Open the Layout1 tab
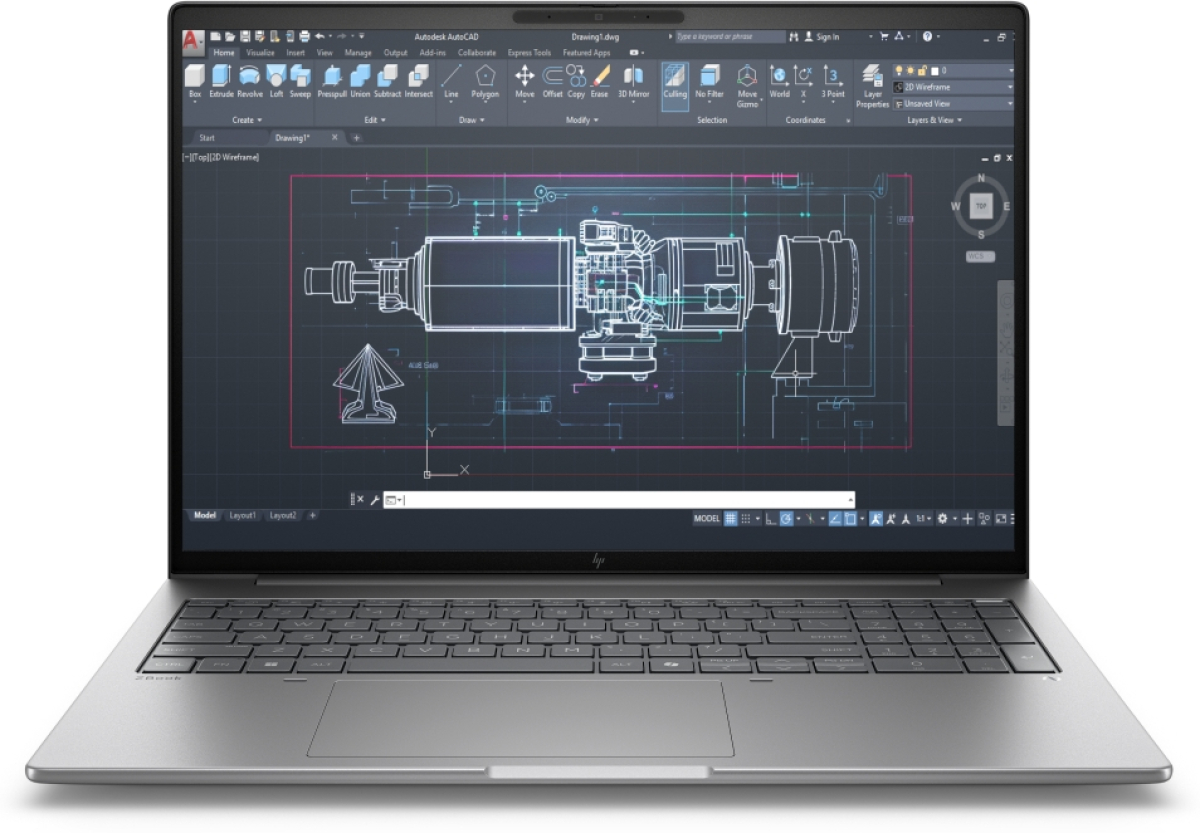 click(243, 515)
